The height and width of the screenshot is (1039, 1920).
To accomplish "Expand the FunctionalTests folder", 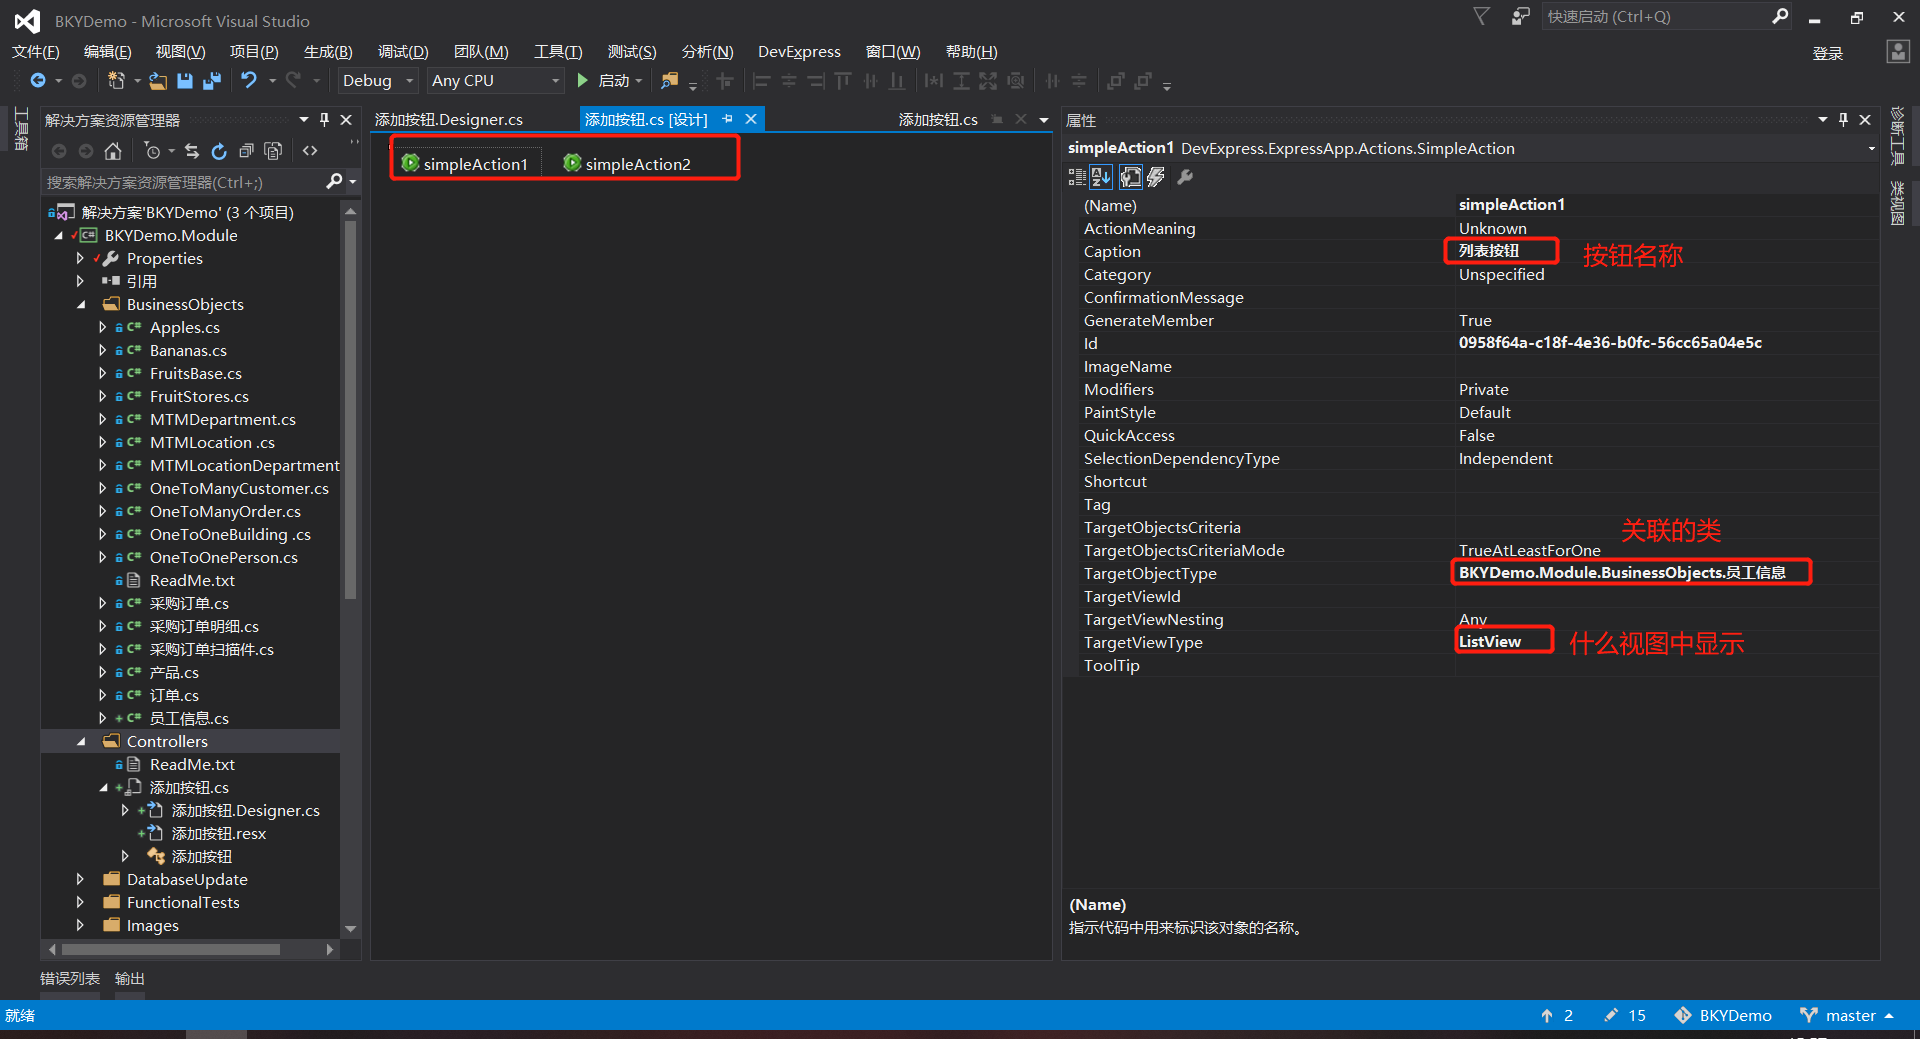I will 80,903.
